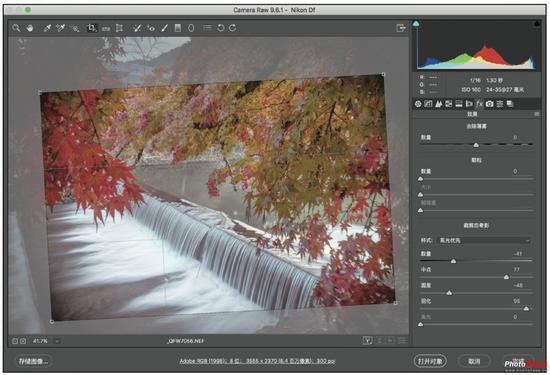Rotate image 90 degrees clockwise
This screenshot has height=375, width=550.
click(233, 28)
